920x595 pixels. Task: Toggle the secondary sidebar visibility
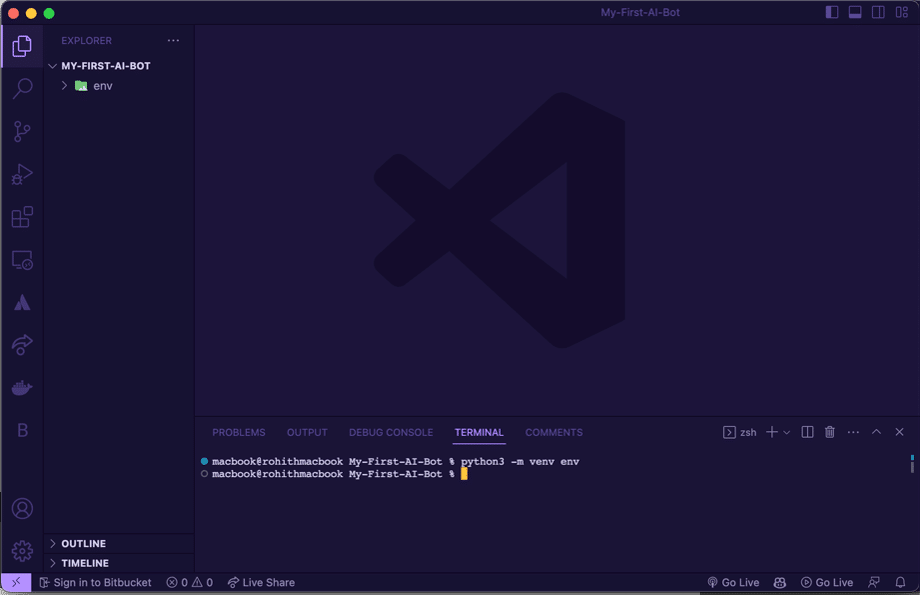pos(878,13)
